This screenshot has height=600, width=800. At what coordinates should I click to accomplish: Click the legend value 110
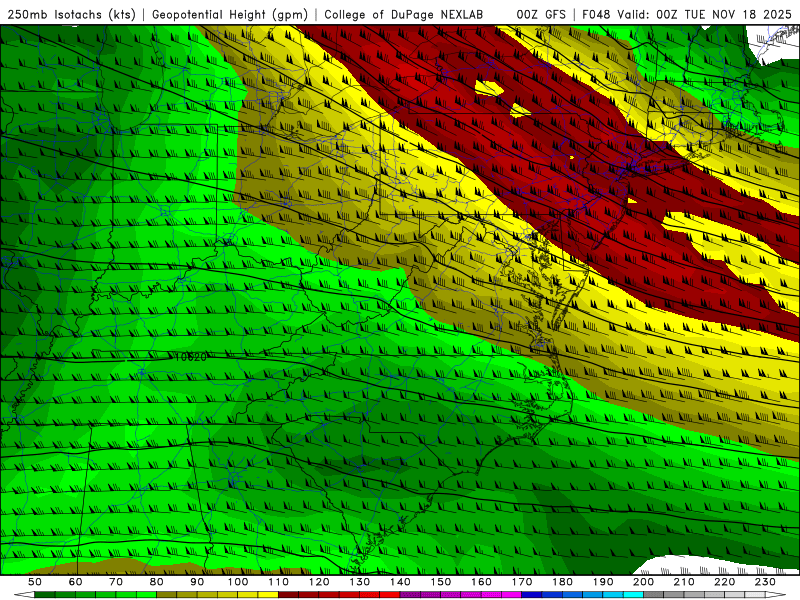[278, 582]
